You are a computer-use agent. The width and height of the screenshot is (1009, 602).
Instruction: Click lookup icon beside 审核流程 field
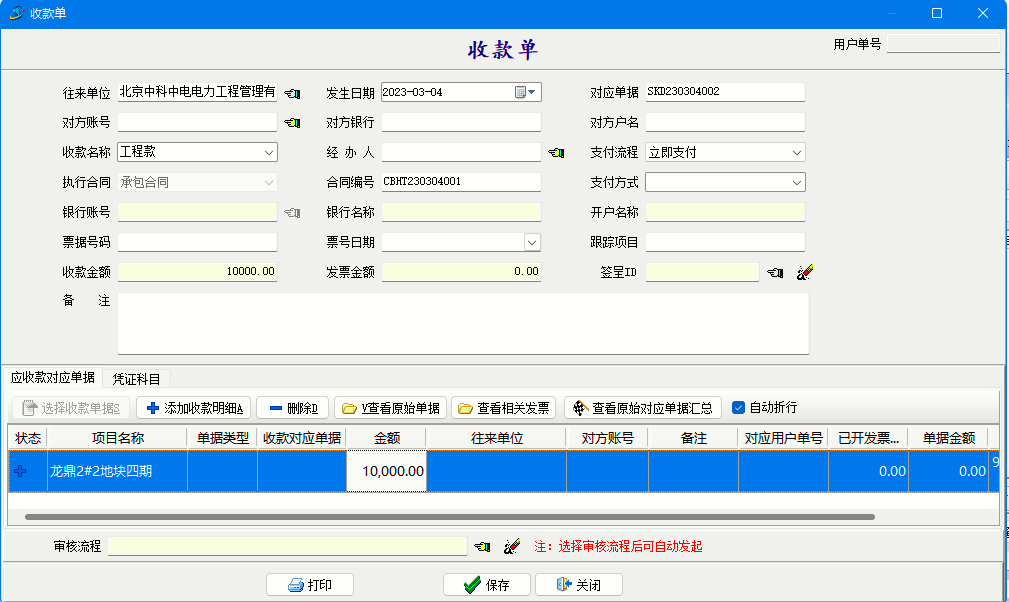(x=483, y=547)
